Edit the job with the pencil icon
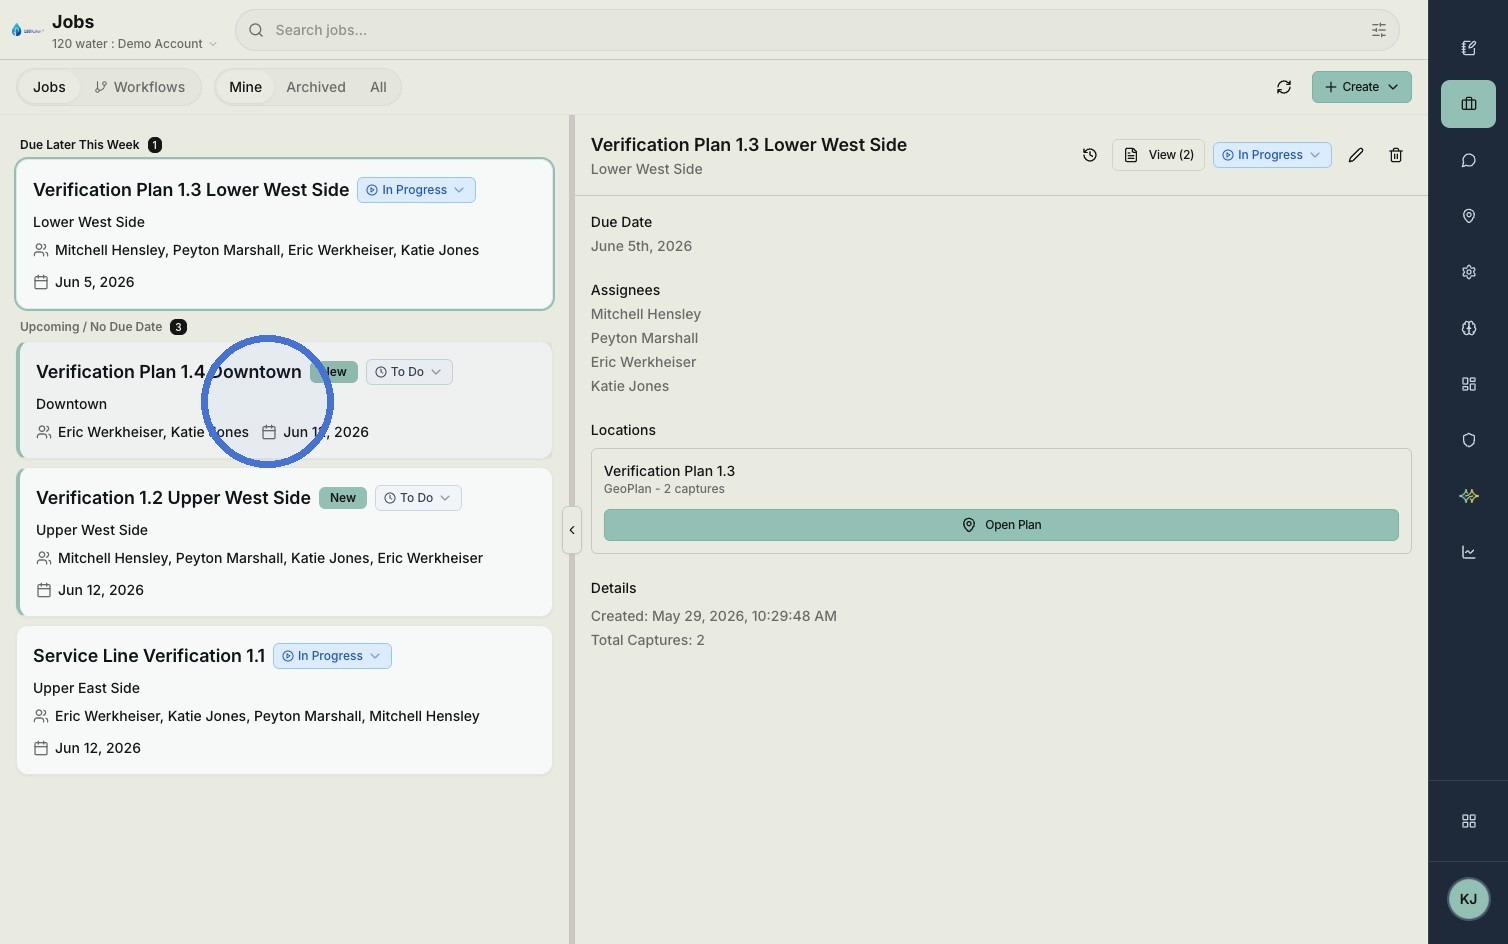 (1356, 155)
